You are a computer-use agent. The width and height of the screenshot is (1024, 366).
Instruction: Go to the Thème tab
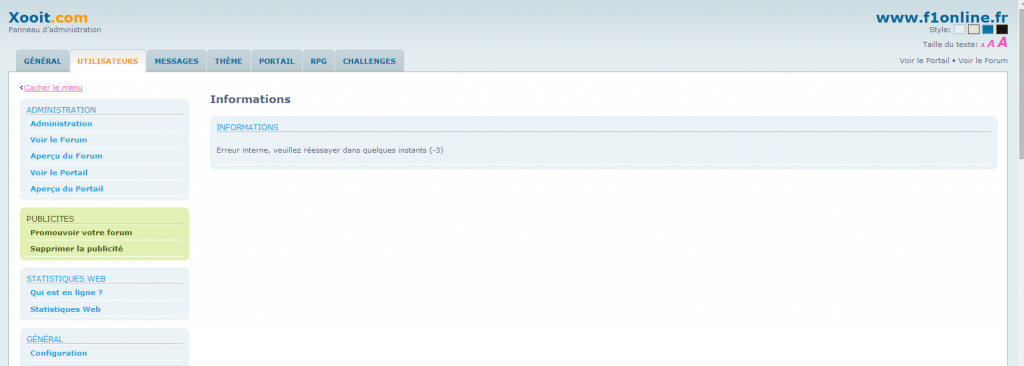point(229,61)
